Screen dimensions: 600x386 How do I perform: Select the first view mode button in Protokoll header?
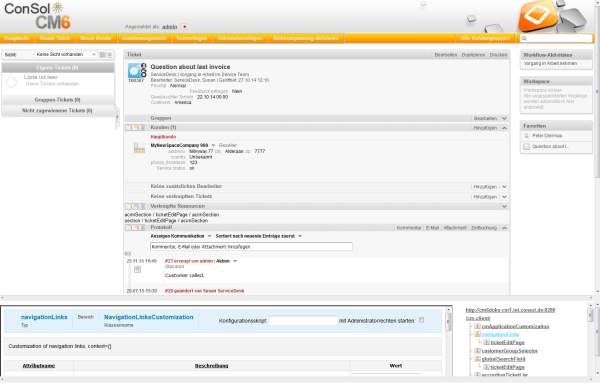128,228
